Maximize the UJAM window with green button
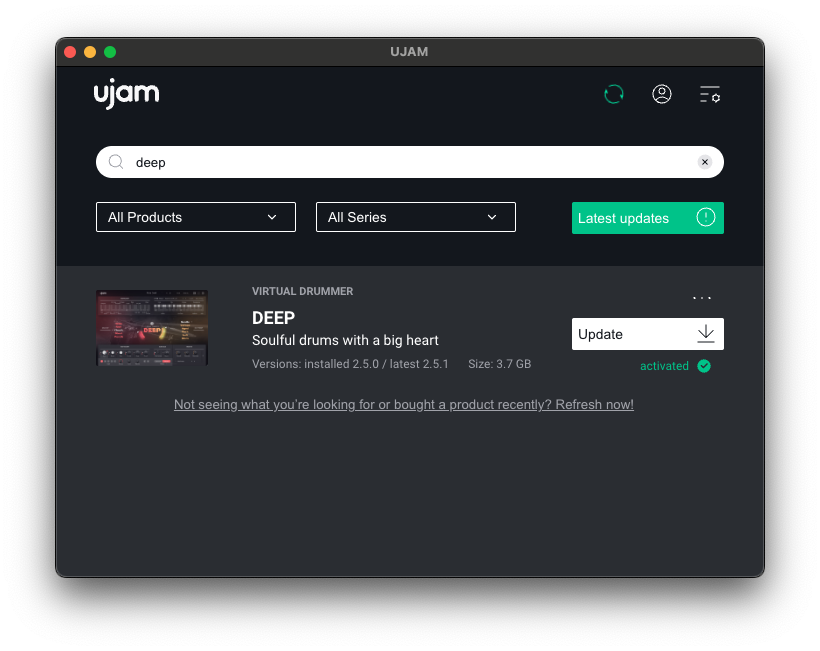820x651 pixels. pyautogui.click(x=110, y=52)
